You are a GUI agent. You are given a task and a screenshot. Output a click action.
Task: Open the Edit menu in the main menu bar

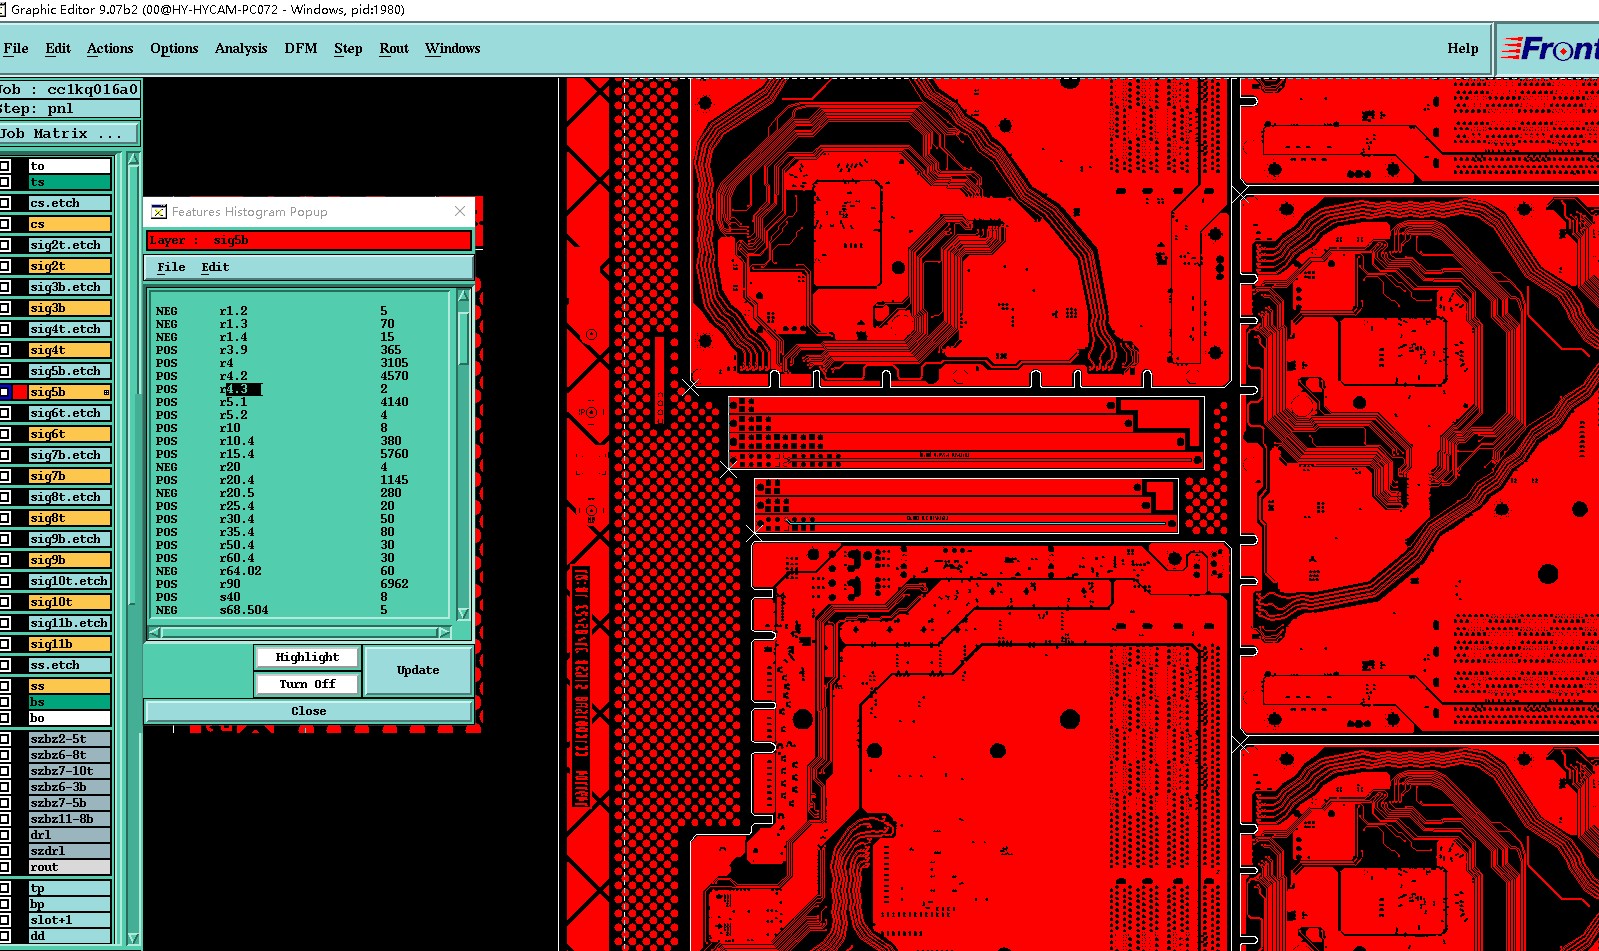point(58,48)
